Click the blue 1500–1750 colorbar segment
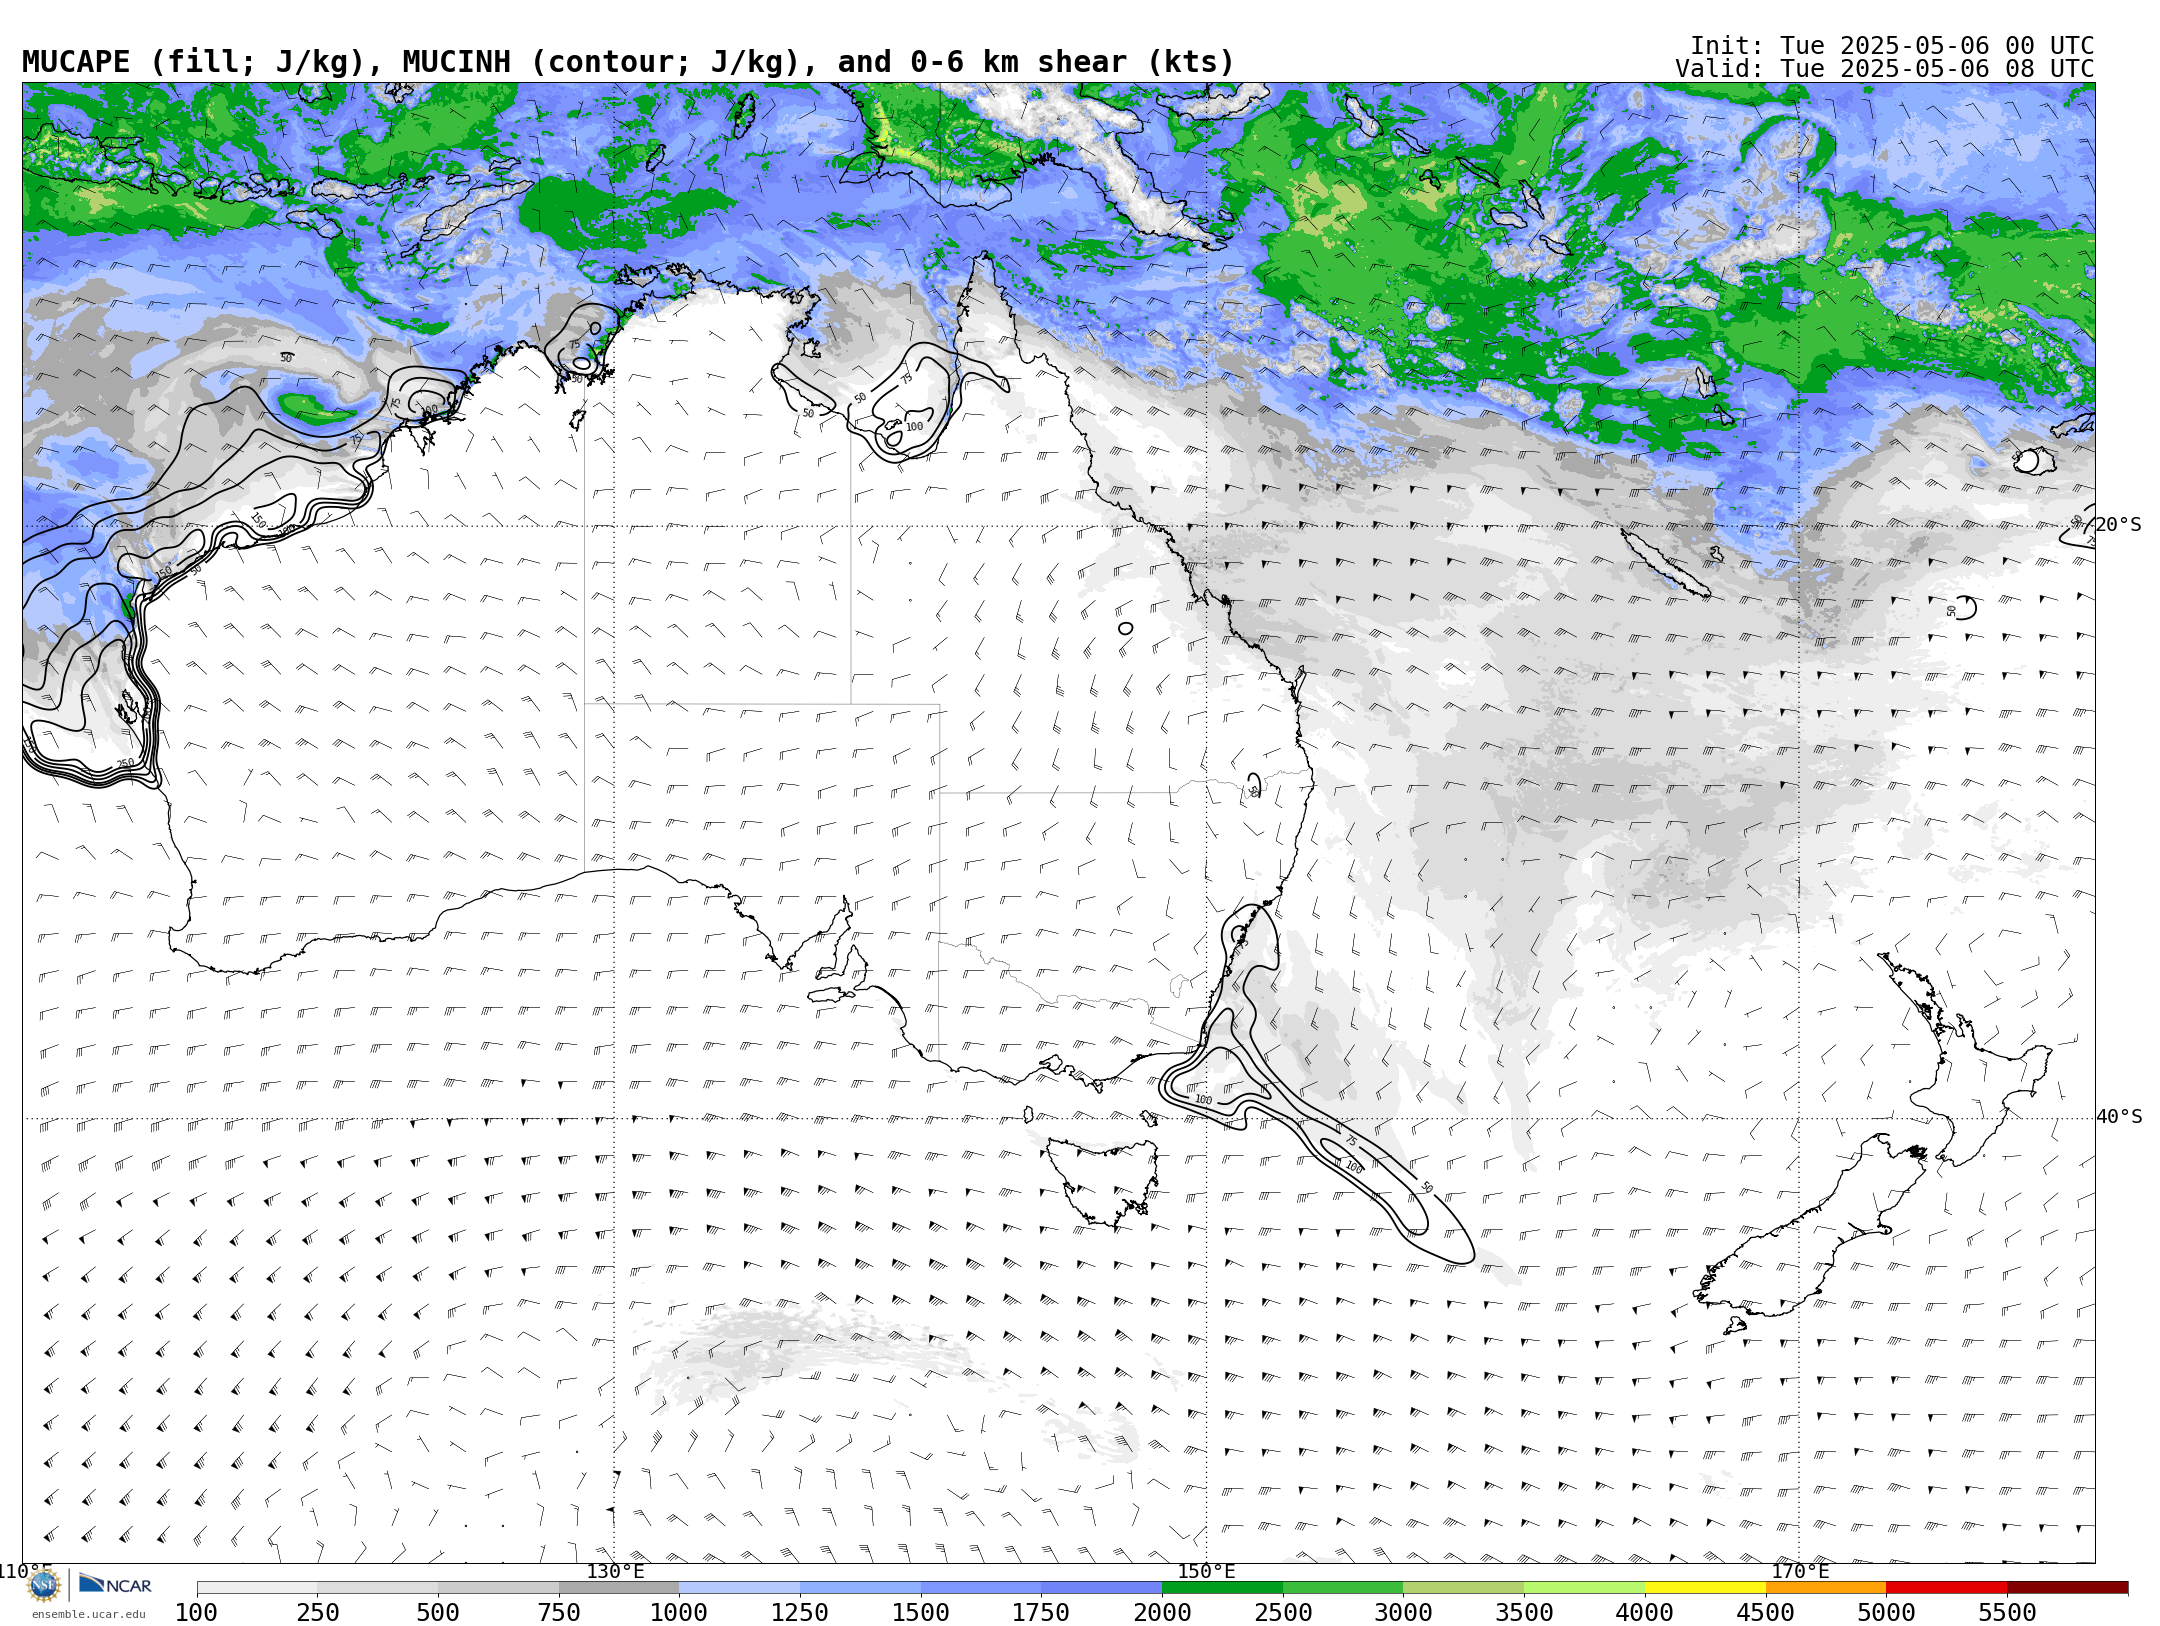The width and height of the screenshot is (2160, 1626). [x=981, y=1588]
